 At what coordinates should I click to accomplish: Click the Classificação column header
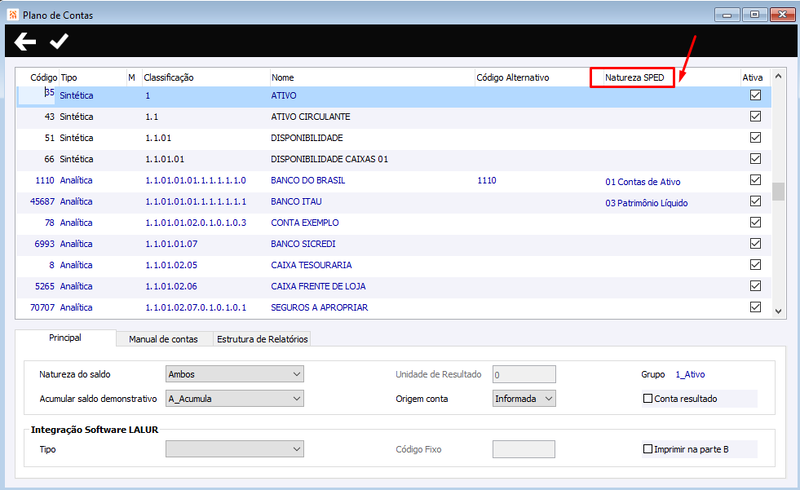point(168,78)
